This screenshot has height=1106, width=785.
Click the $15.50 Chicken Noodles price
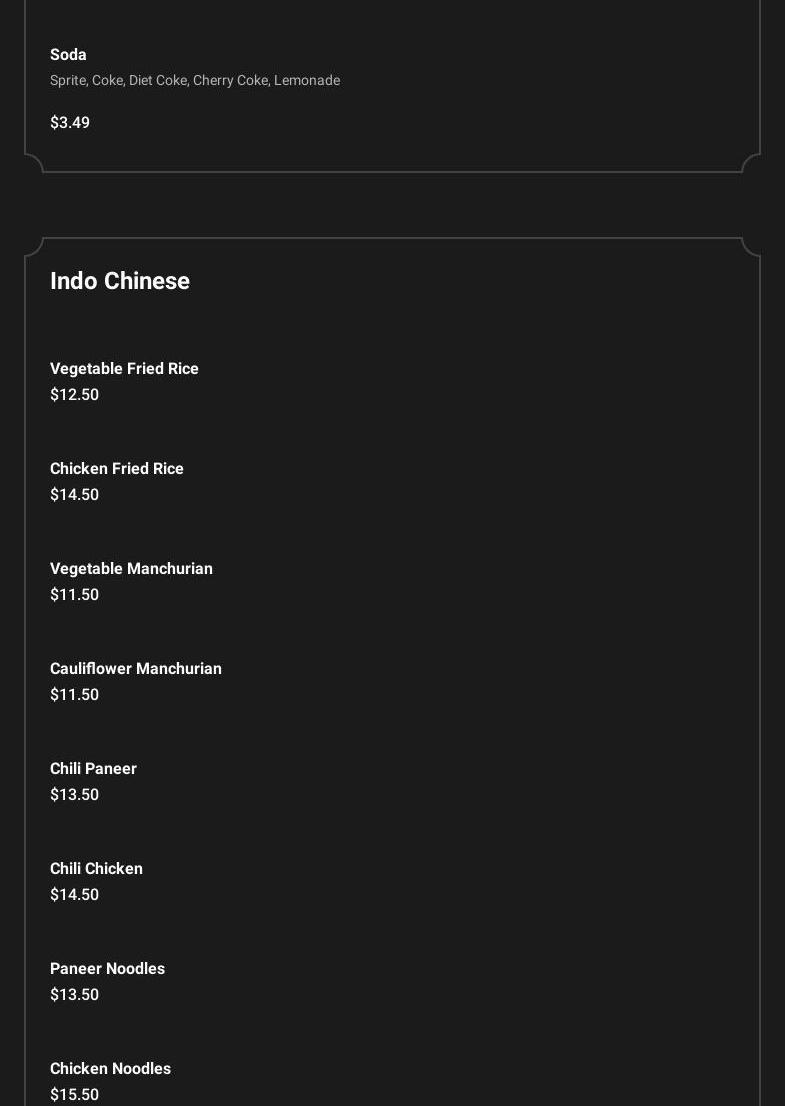pyautogui.click(x=74, y=1095)
